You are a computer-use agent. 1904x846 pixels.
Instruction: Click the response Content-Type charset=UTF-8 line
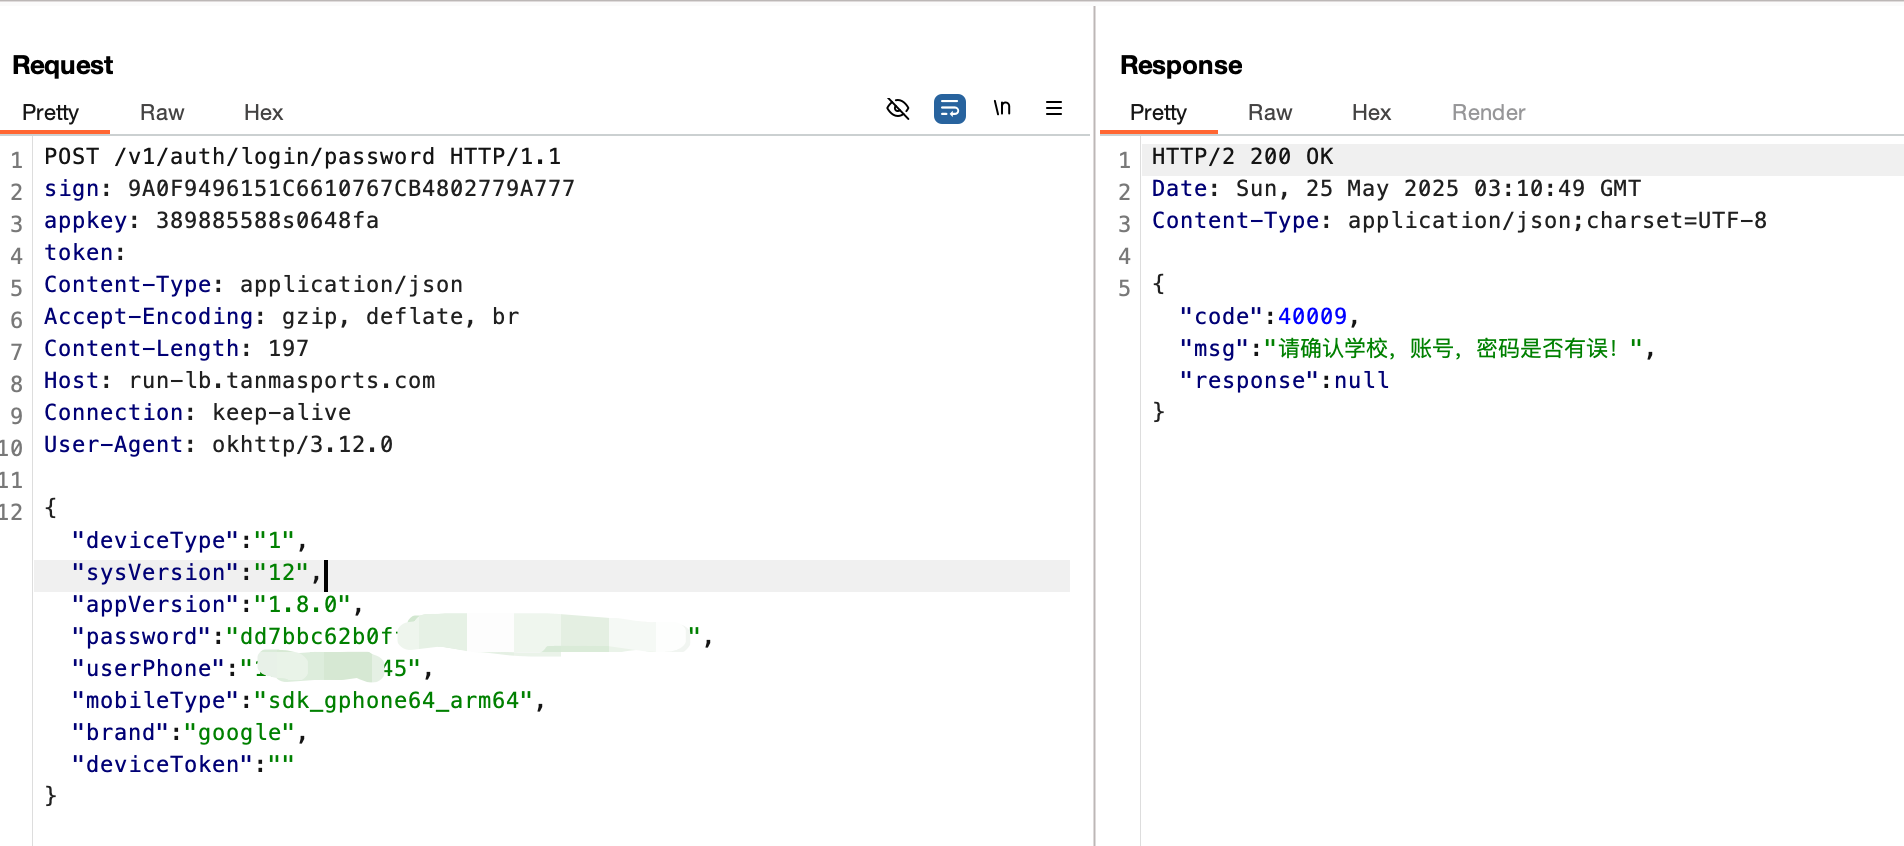[x=1459, y=221]
